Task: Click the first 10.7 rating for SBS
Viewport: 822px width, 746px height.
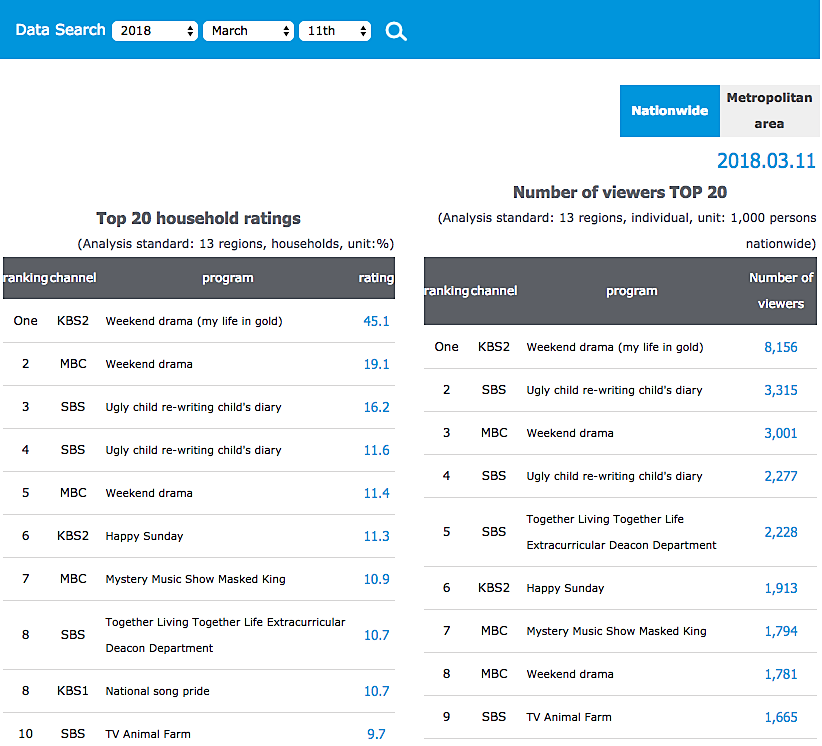Action: (376, 635)
